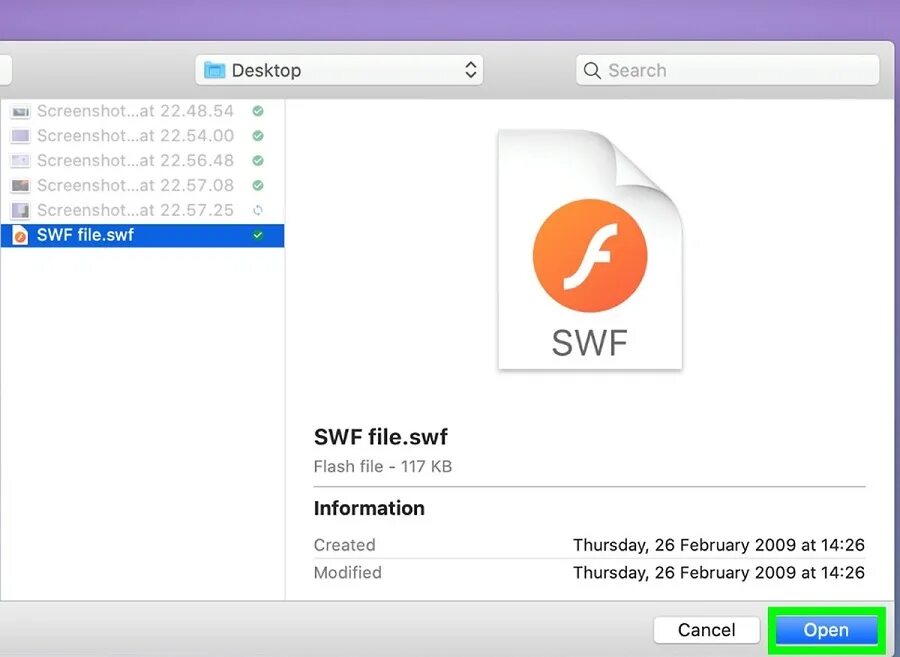Click synced checkmark on SWF file.swf row
The width and height of the screenshot is (900, 657).
click(258, 235)
